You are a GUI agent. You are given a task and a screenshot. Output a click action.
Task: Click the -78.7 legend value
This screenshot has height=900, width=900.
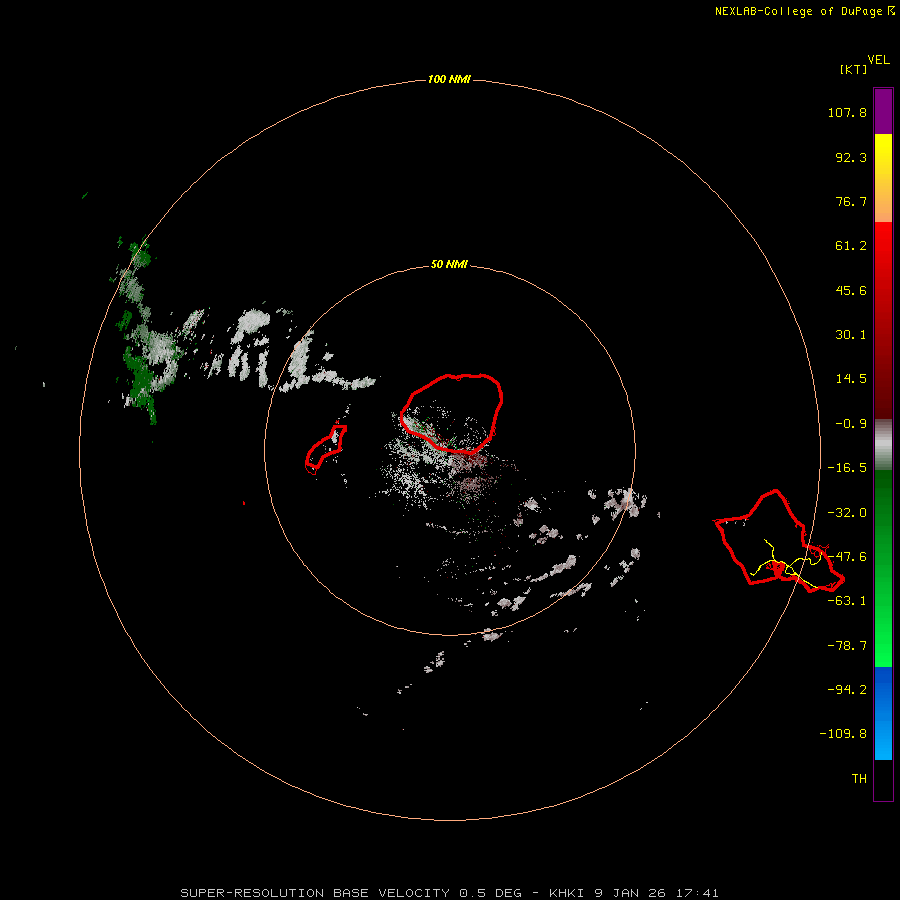847,646
